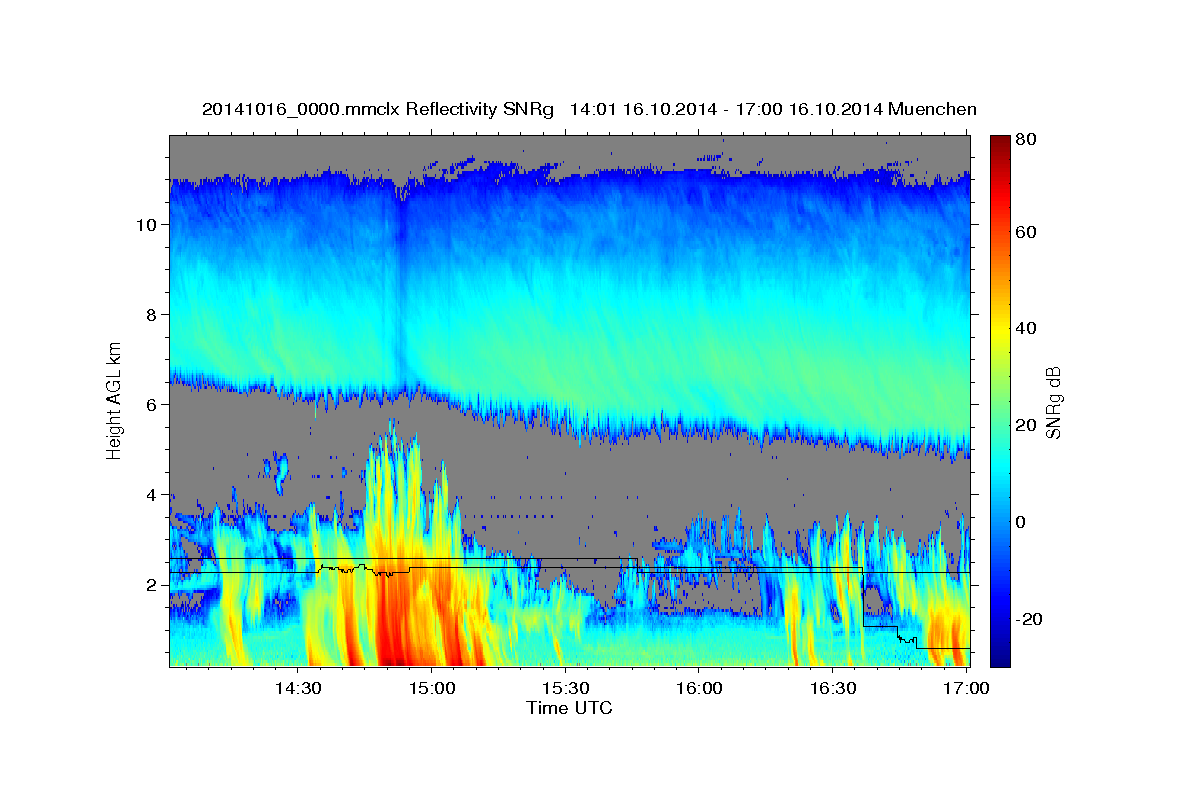Select the 17:00 time tick label
The width and height of the screenshot is (1200, 800).
tap(966, 688)
